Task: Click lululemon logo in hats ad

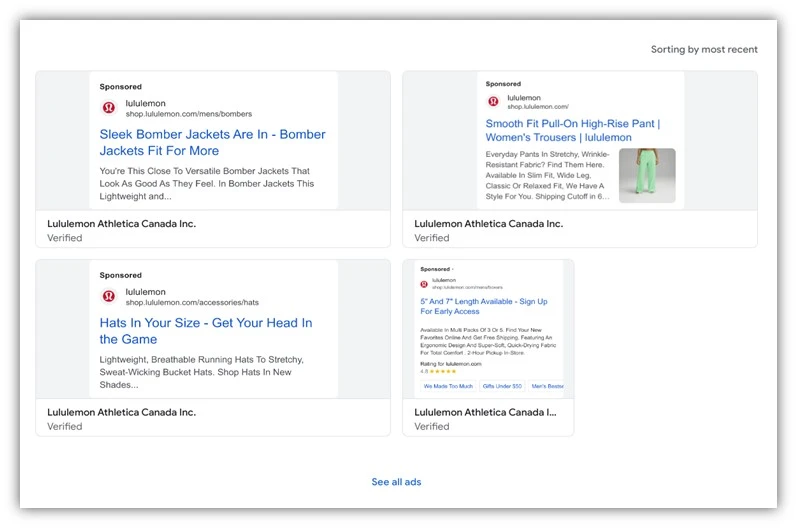Action: tap(109, 296)
